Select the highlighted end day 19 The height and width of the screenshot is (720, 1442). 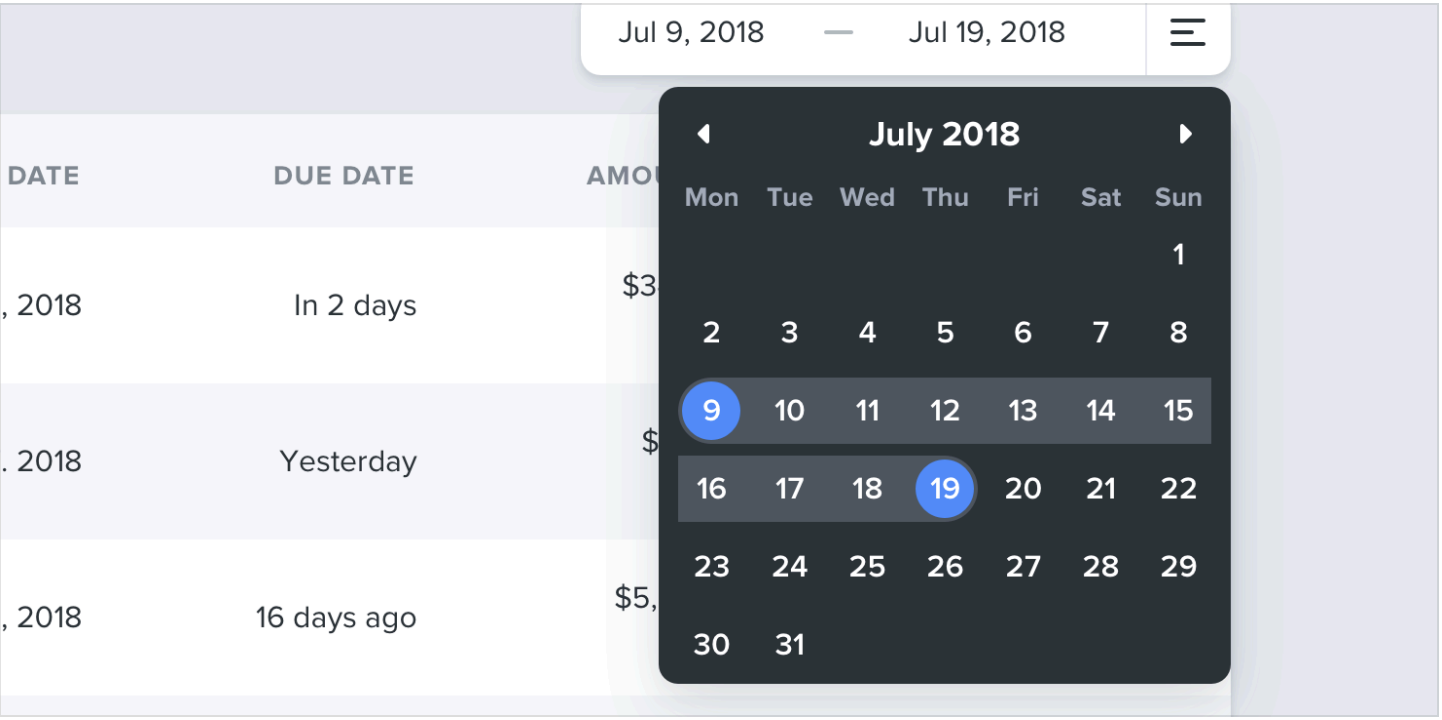[x=945, y=489]
